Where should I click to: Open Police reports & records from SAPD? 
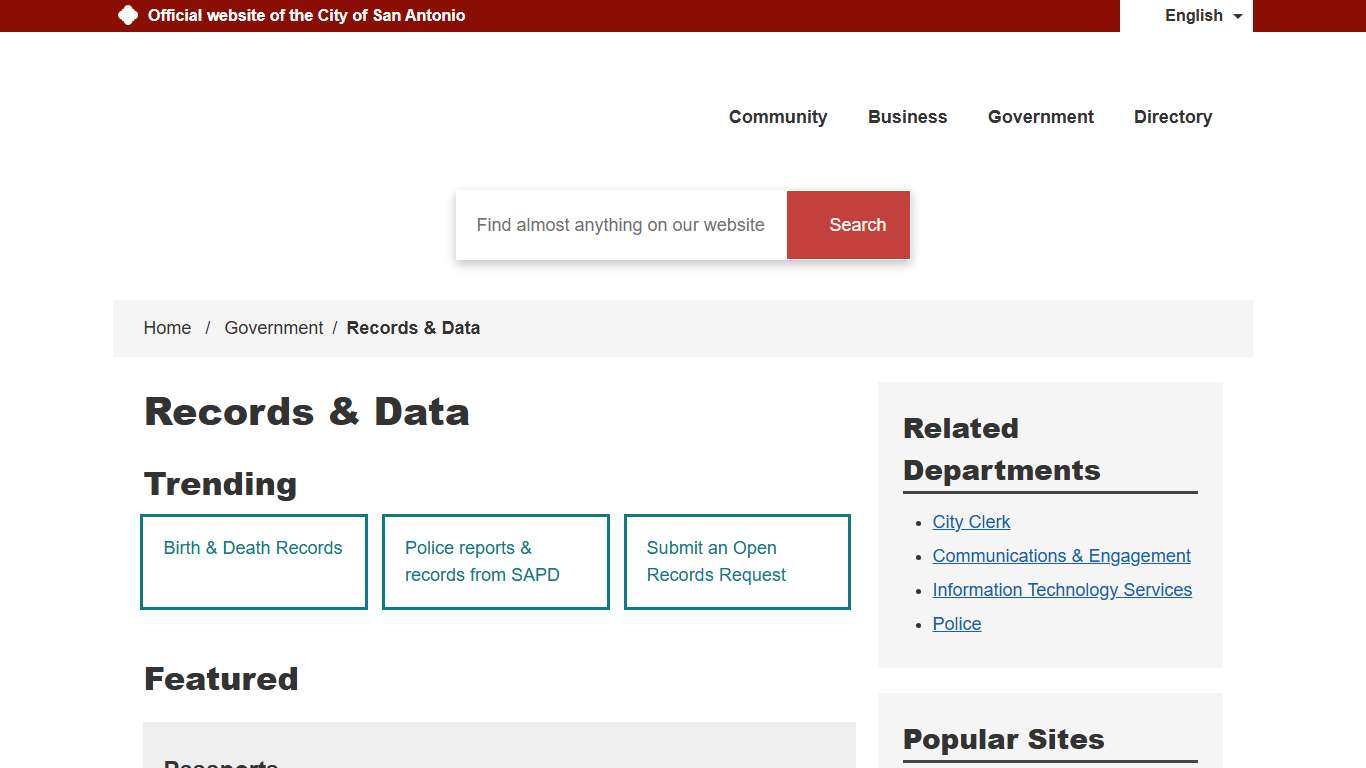coord(482,561)
